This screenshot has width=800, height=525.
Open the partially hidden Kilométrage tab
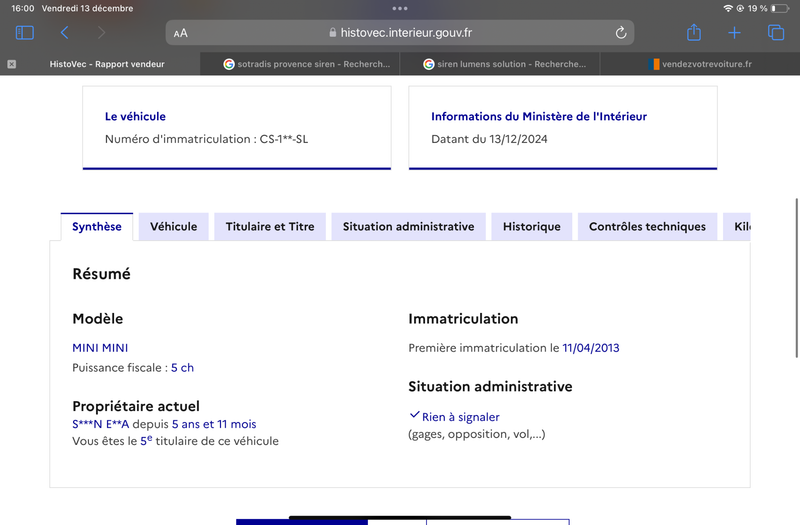[737, 227]
